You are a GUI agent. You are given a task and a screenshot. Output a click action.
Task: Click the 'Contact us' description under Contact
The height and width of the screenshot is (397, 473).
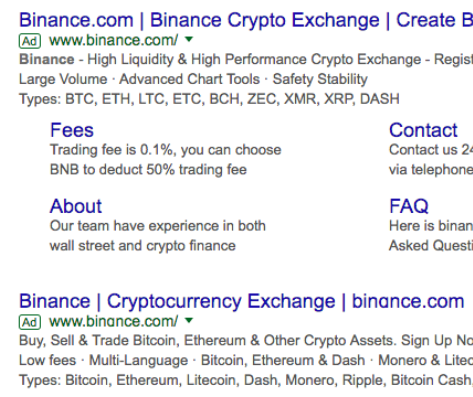point(431,160)
